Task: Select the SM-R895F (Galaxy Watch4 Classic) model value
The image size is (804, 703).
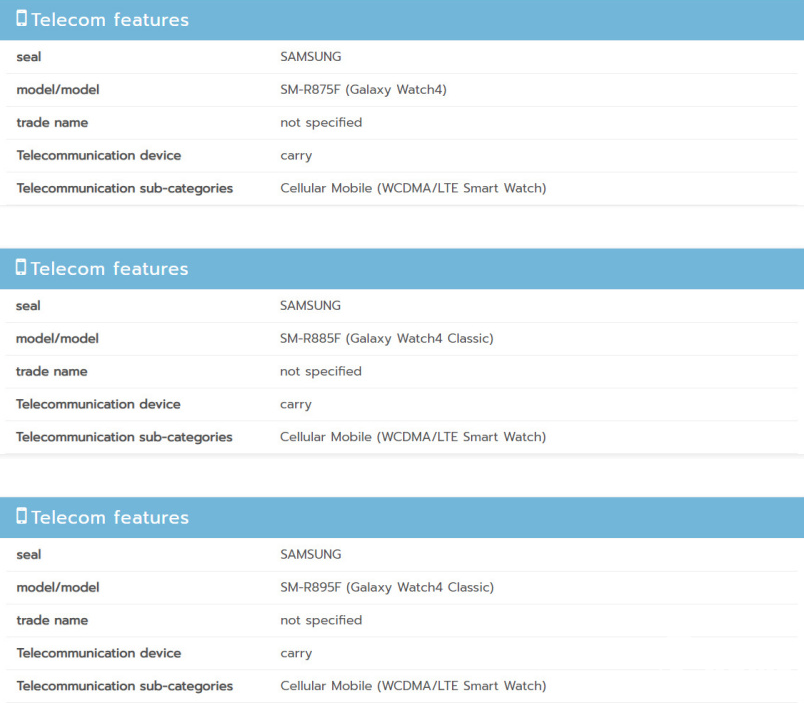Action: coord(386,588)
